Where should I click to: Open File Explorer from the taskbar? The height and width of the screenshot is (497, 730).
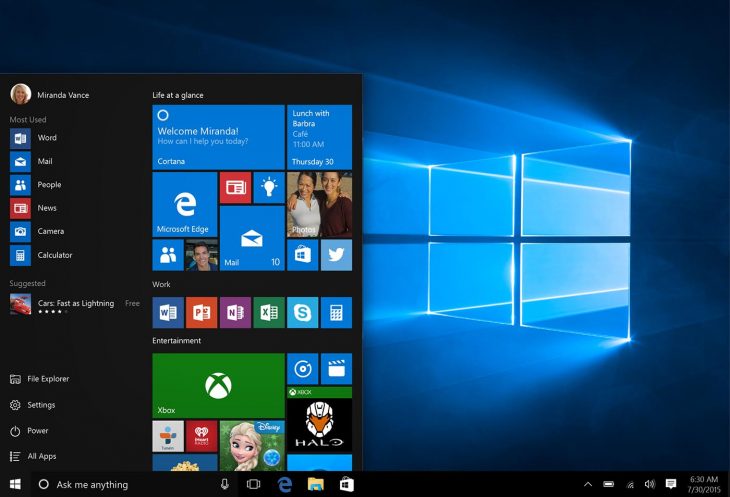[316, 484]
